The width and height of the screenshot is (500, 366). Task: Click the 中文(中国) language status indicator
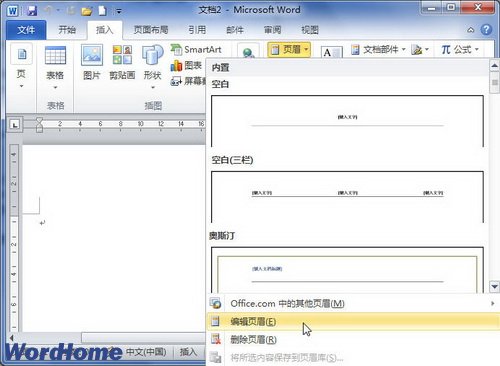(x=146, y=352)
